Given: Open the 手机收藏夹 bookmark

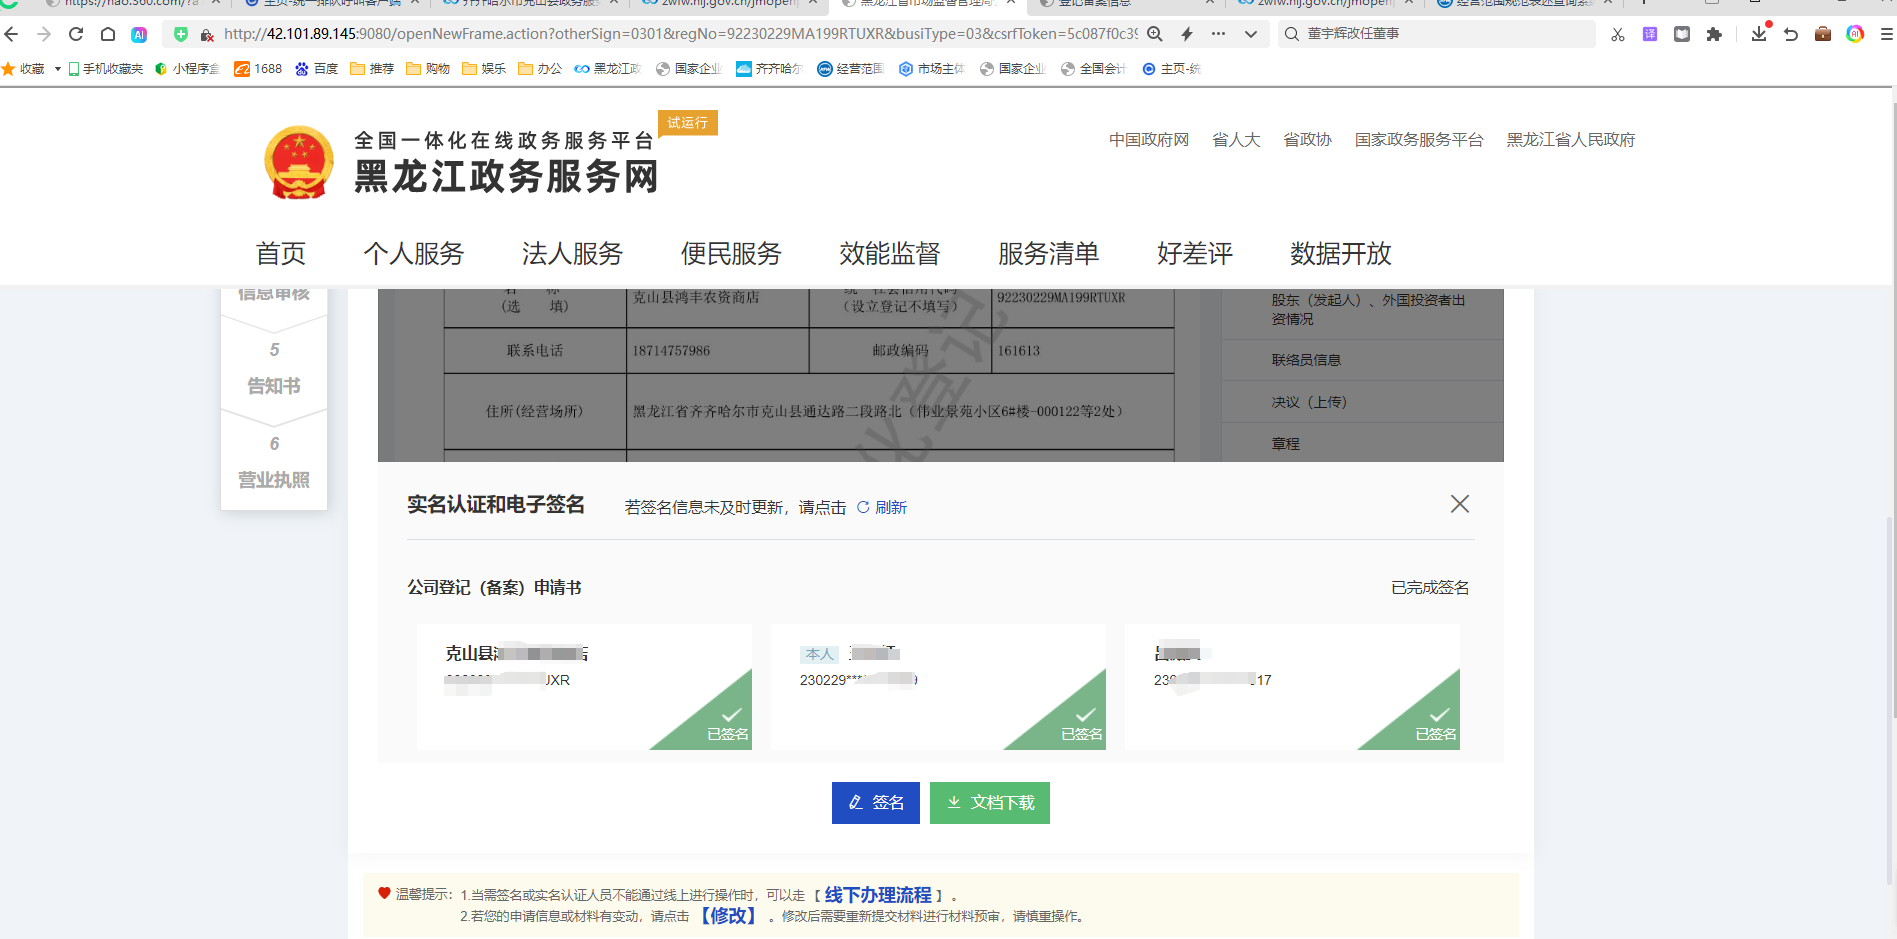Looking at the screenshot, I should point(105,69).
